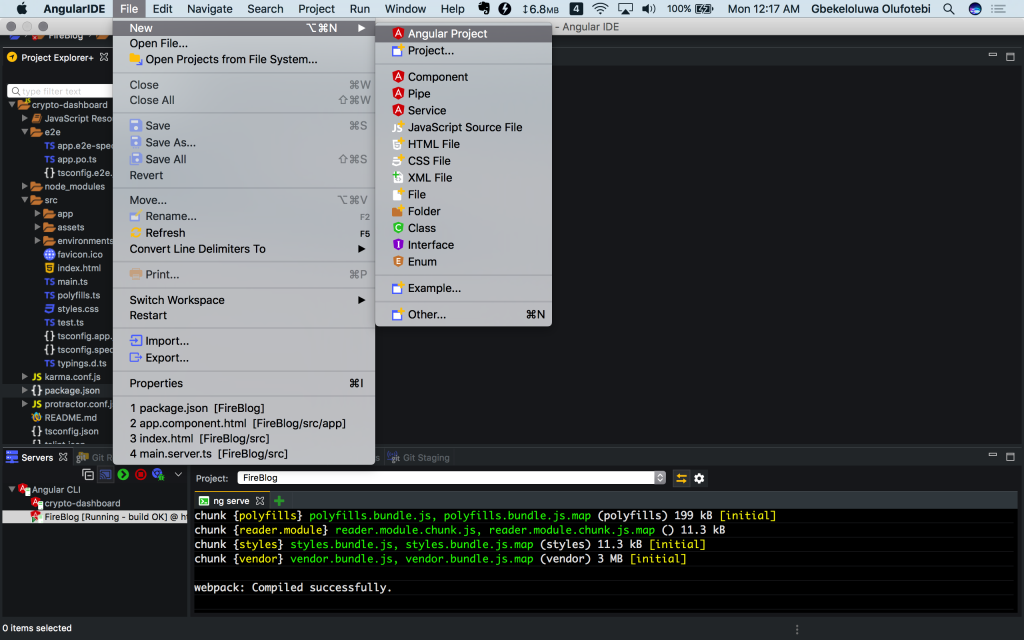Collapse the src folder

coord(25,200)
